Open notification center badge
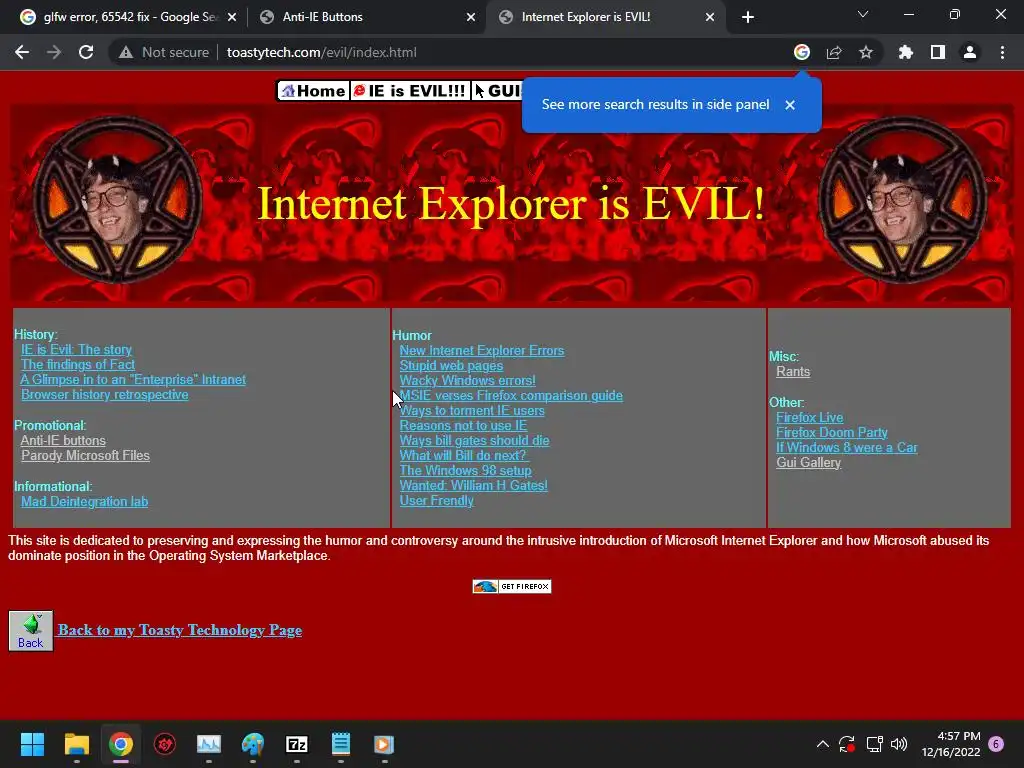Image resolution: width=1024 pixels, height=768 pixels. click(996, 744)
